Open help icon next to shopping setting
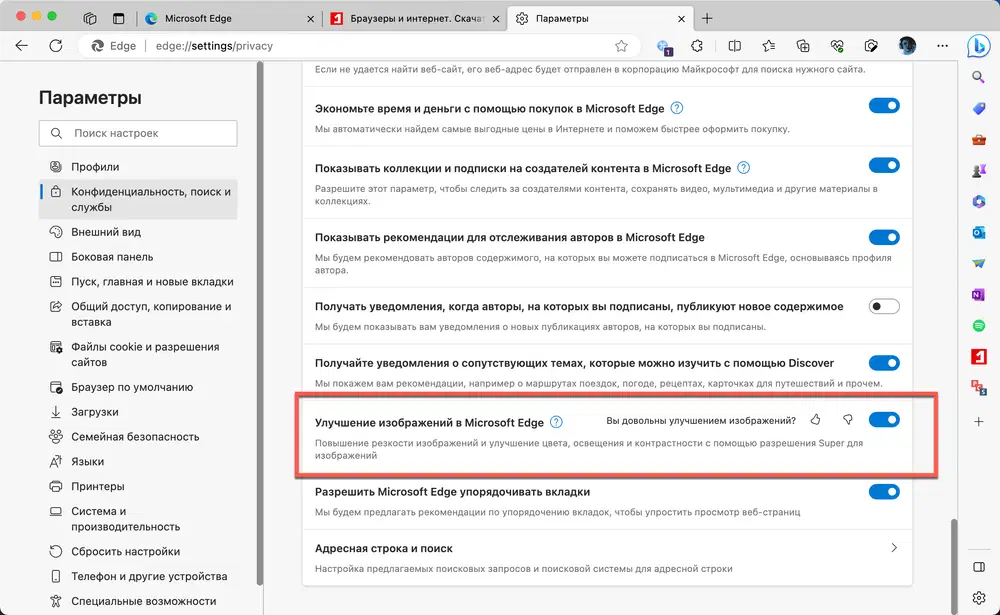This screenshot has height=615, width=1000. 677,108
